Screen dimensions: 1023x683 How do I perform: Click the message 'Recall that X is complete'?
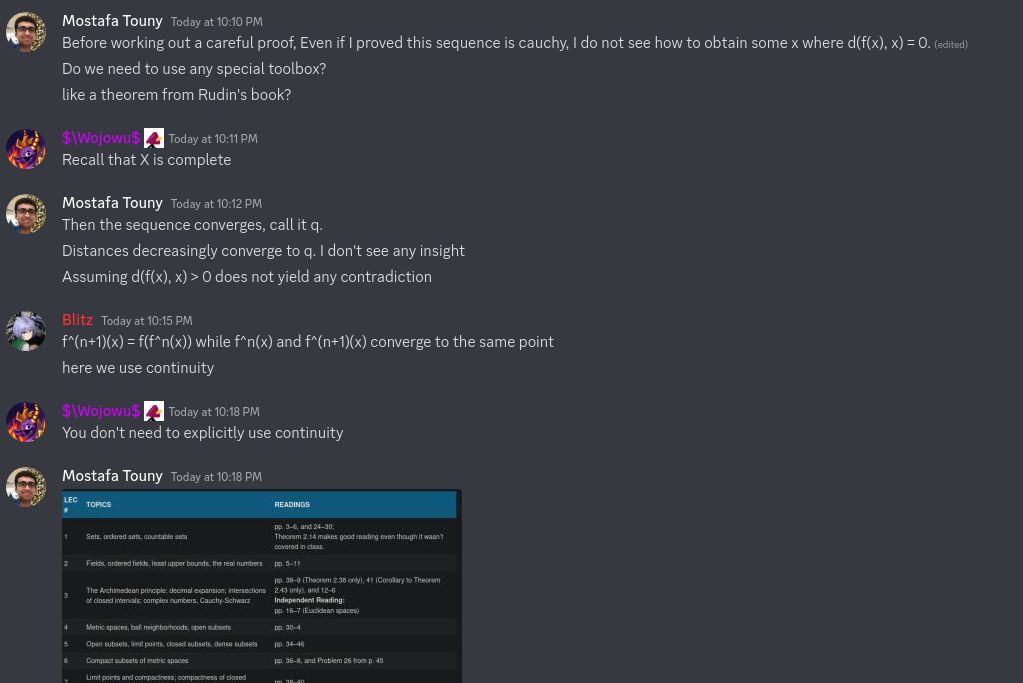(x=147, y=160)
